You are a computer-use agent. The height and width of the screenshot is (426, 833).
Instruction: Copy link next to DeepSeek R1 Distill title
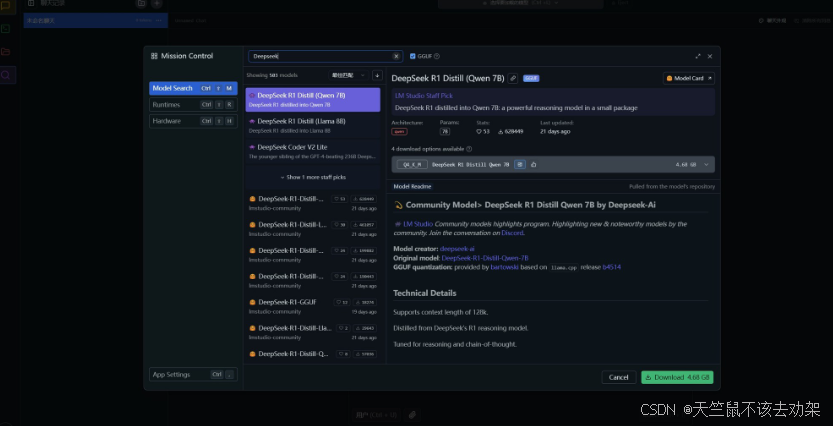coord(513,78)
